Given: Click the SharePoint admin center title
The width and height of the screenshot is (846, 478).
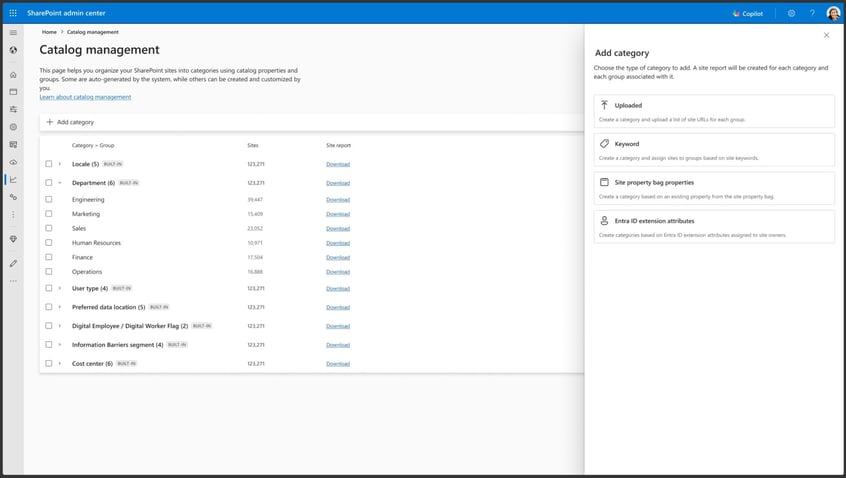Looking at the screenshot, I should (66, 13).
